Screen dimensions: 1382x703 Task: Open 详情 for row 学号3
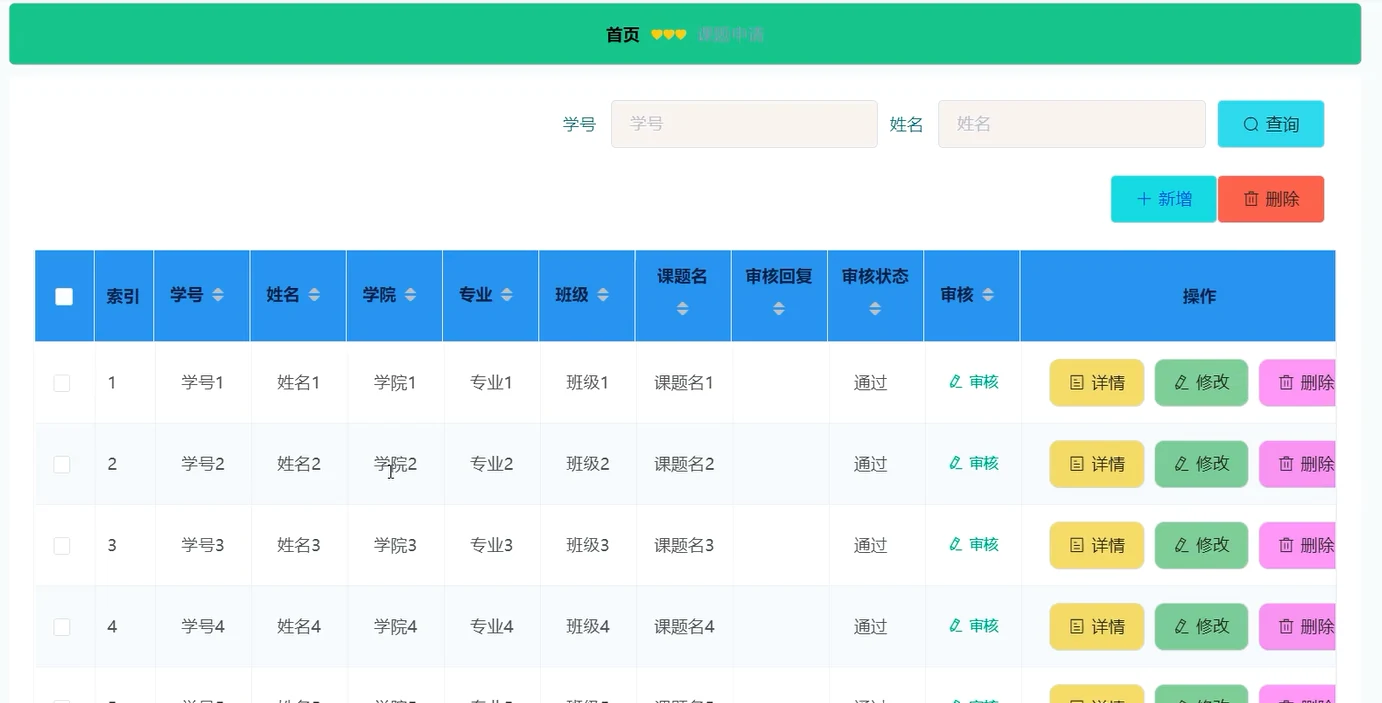coord(1096,545)
